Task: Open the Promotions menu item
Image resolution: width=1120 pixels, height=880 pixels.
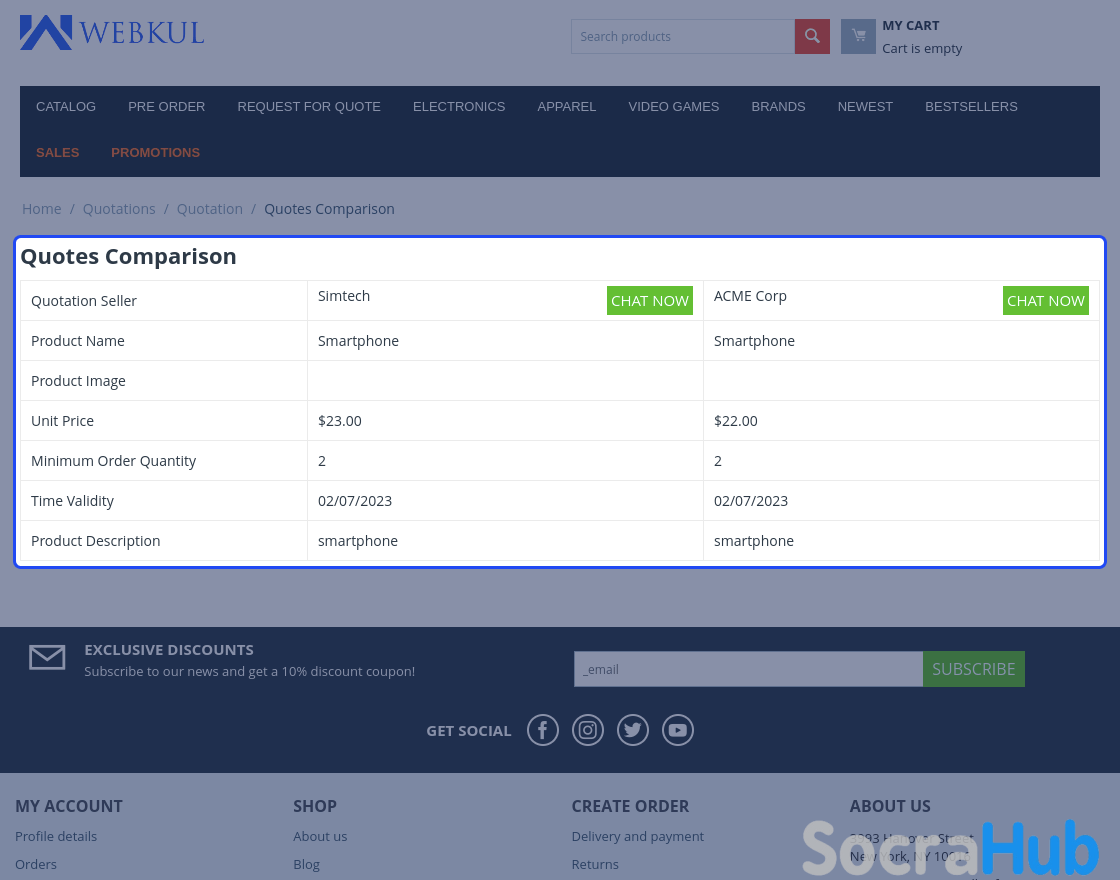Action: 155,153
